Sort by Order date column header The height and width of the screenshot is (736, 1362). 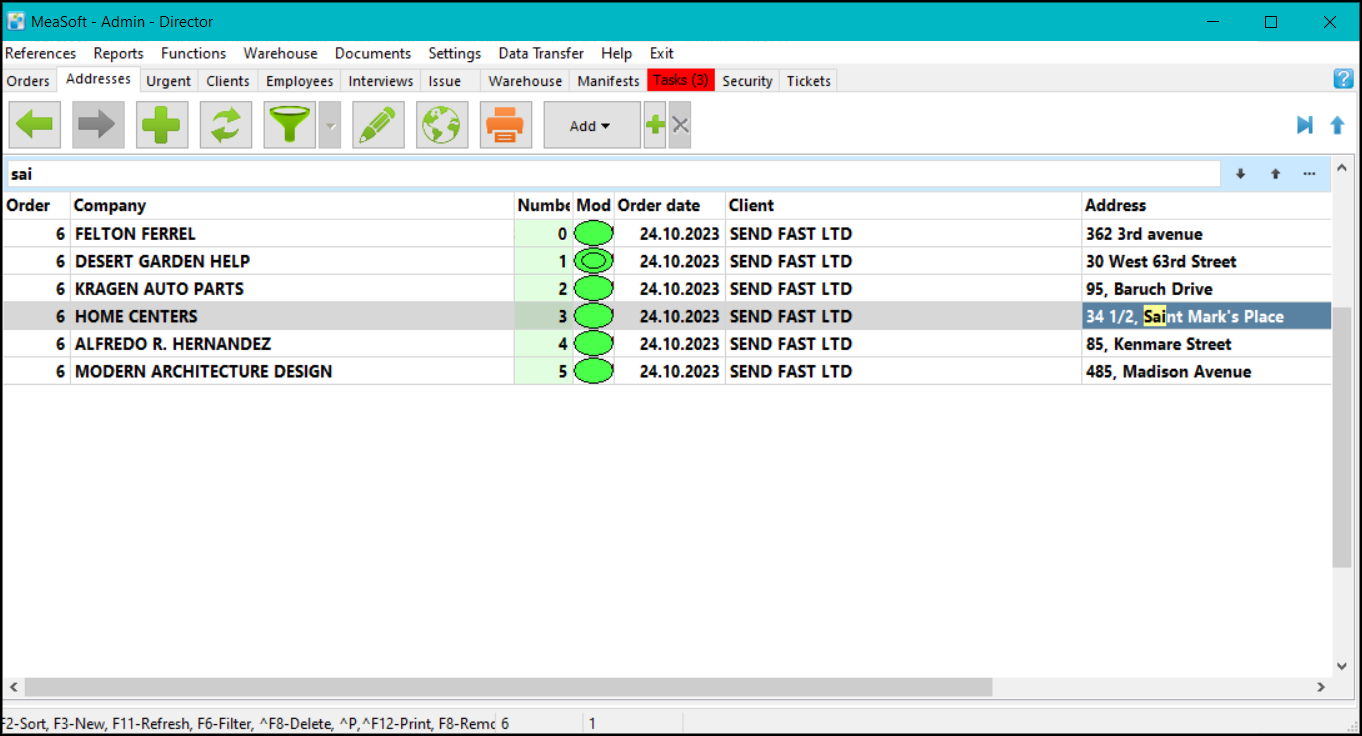(659, 205)
